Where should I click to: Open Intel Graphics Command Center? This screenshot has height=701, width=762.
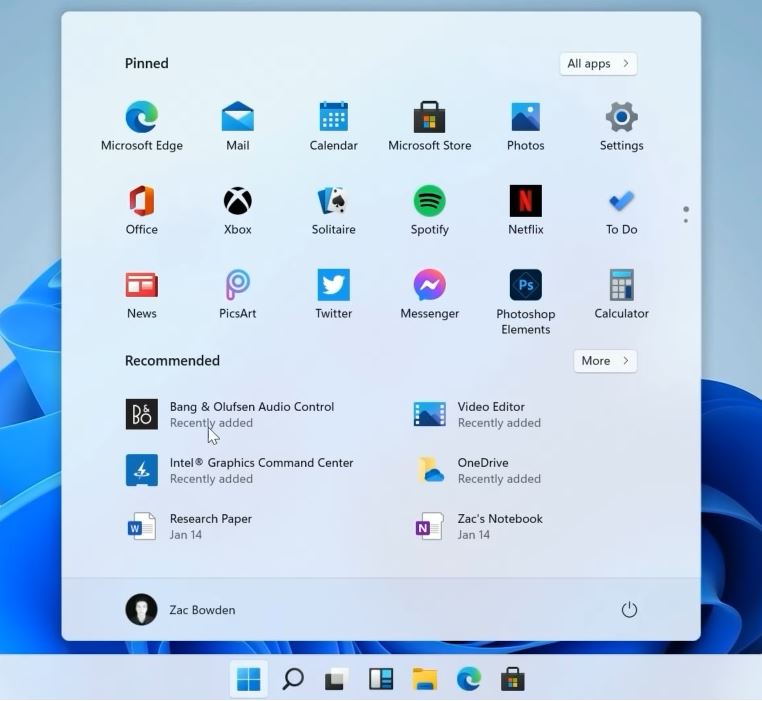[240, 470]
